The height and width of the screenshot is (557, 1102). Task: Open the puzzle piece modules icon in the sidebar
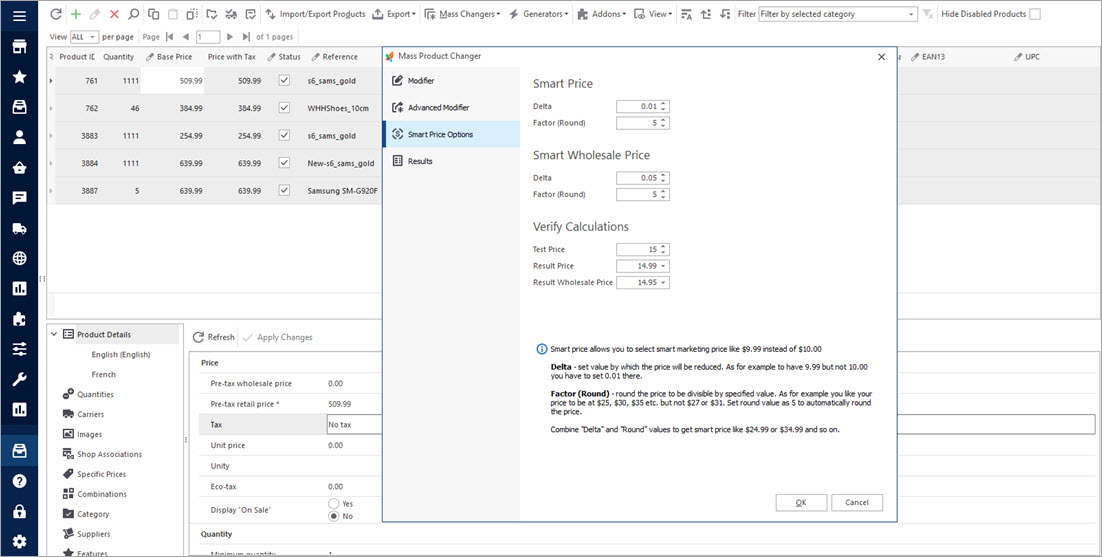point(20,318)
